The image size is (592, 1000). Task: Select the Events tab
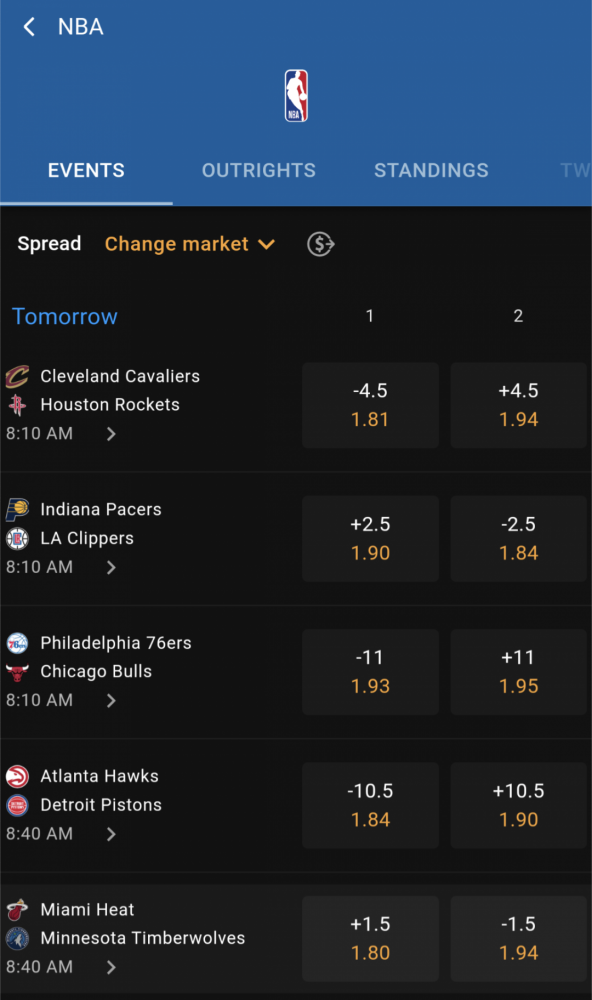click(86, 170)
